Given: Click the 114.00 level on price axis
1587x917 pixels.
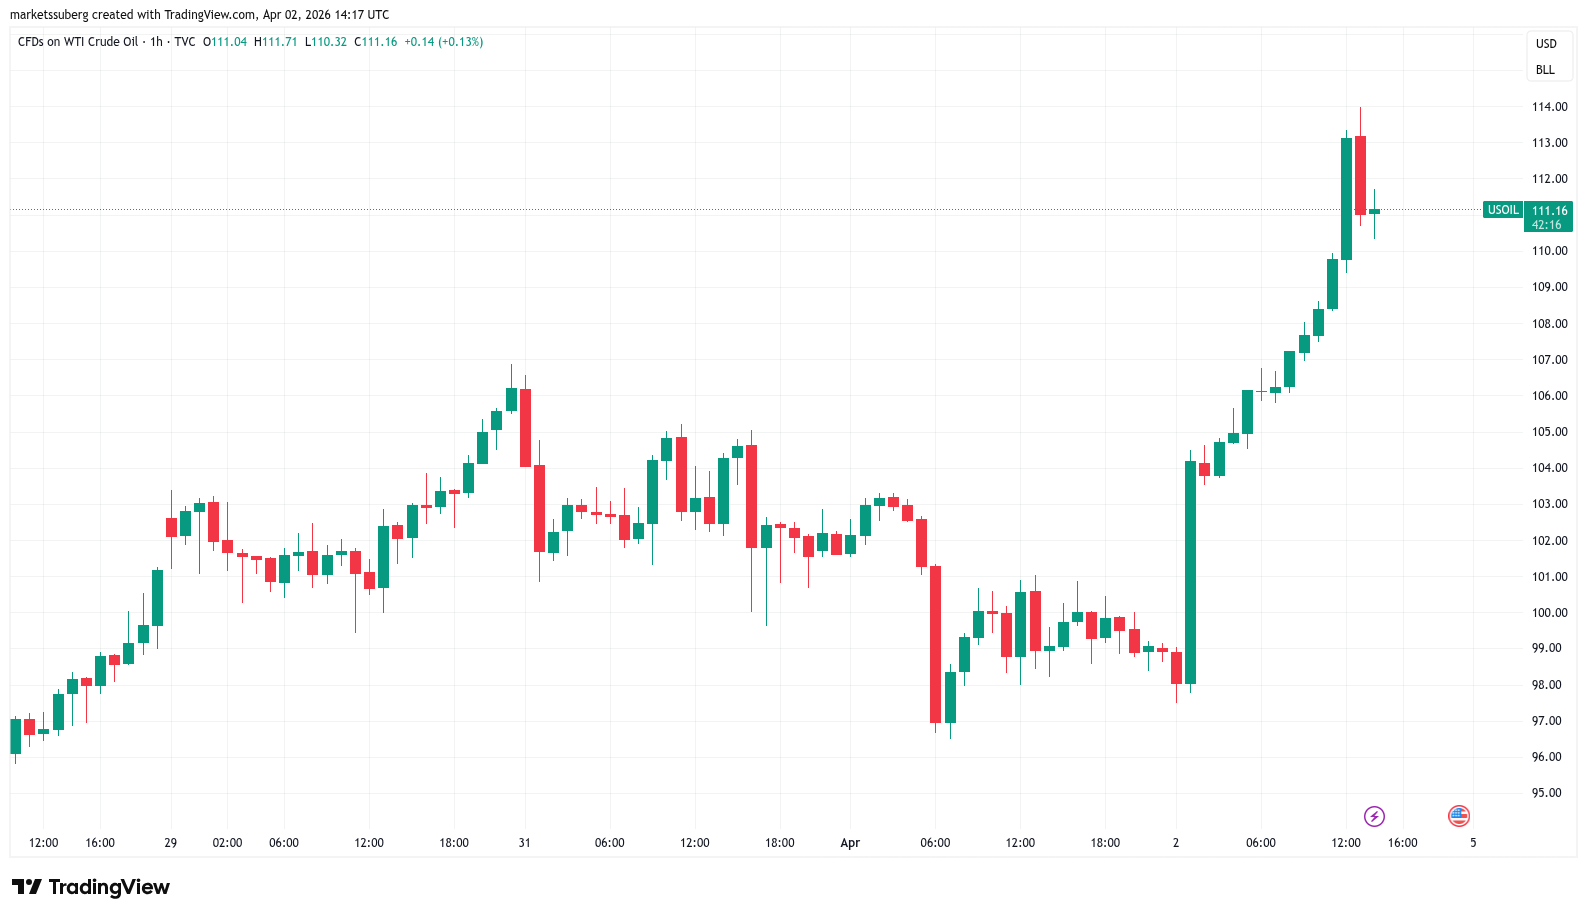Looking at the screenshot, I should tap(1549, 107).
